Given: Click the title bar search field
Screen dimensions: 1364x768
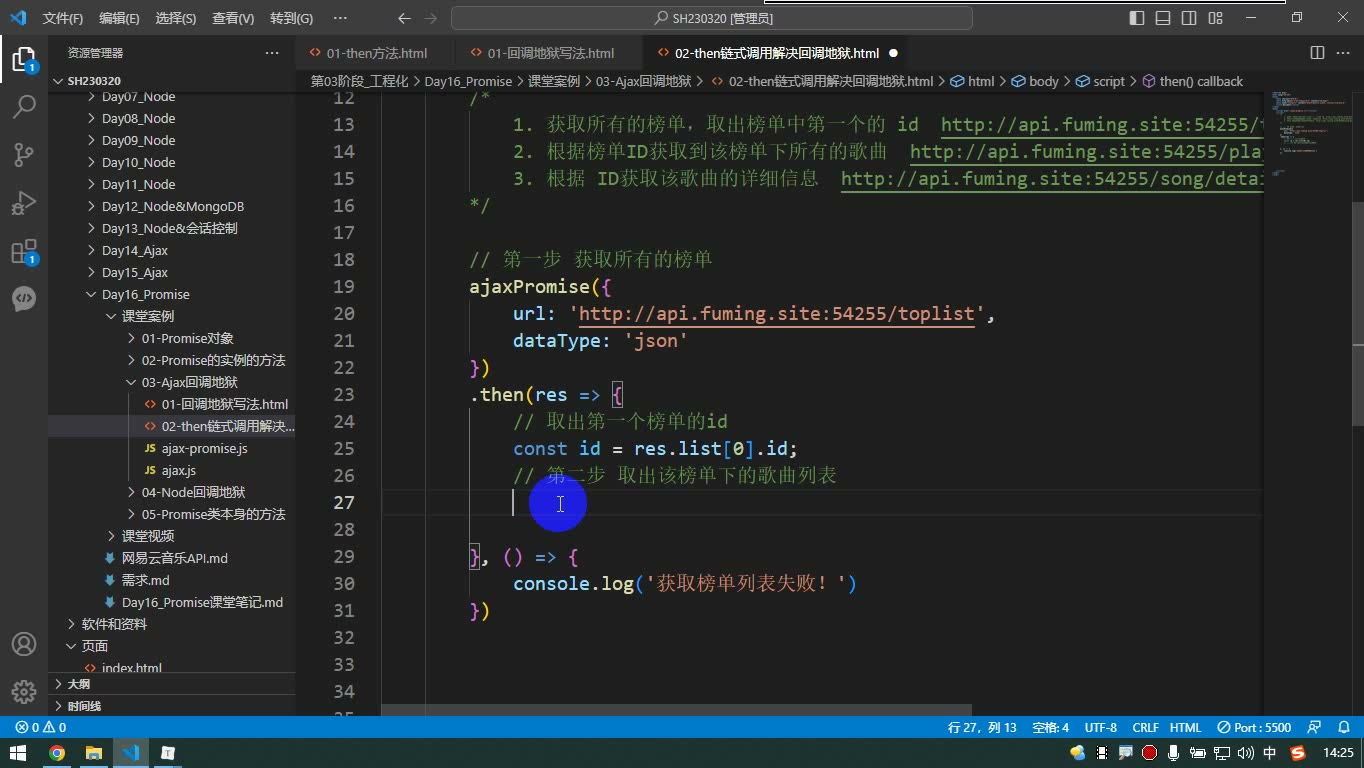Looking at the screenshot, I should [x=712, y=18].
